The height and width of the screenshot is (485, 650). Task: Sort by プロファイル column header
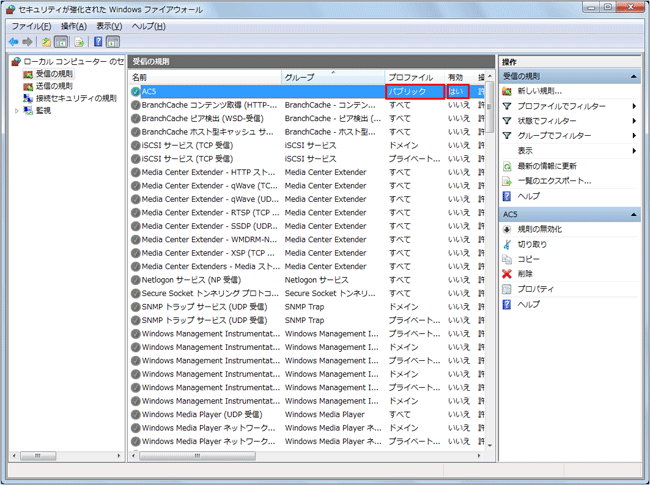tap(415, 78)
